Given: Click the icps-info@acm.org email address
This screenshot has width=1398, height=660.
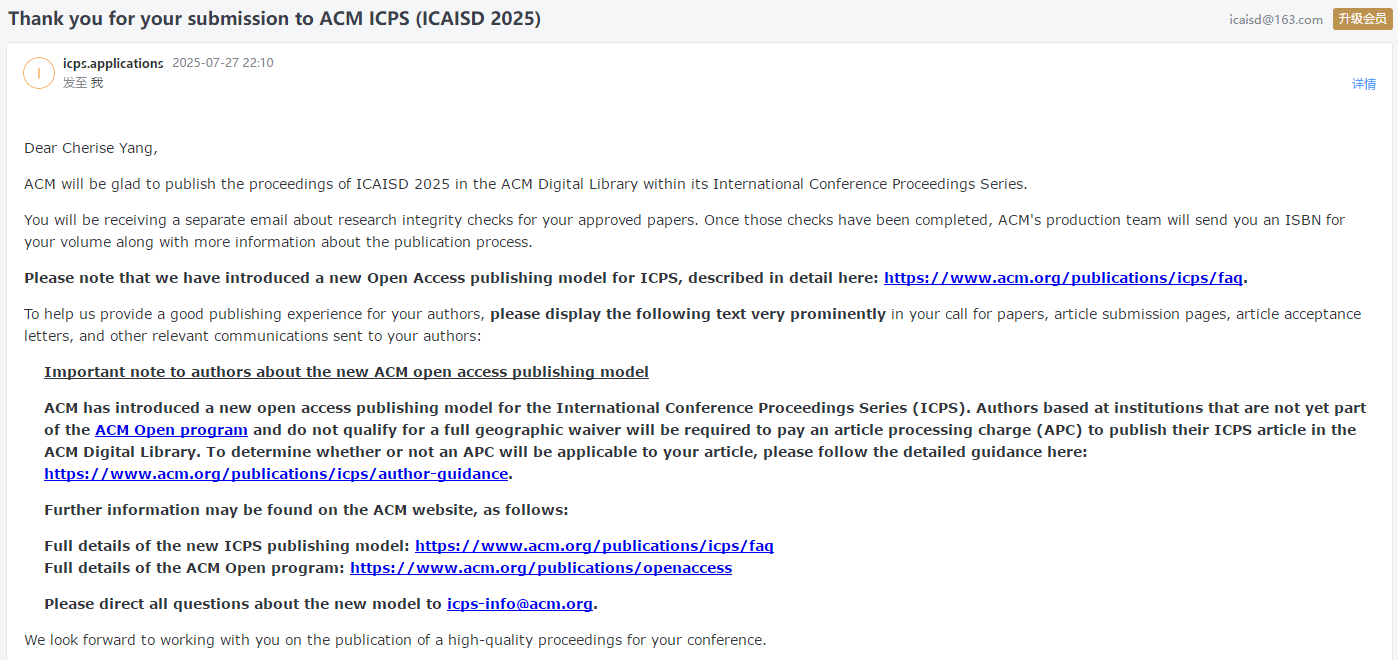Looking at the screenshot, I should [x=520, y=604].
